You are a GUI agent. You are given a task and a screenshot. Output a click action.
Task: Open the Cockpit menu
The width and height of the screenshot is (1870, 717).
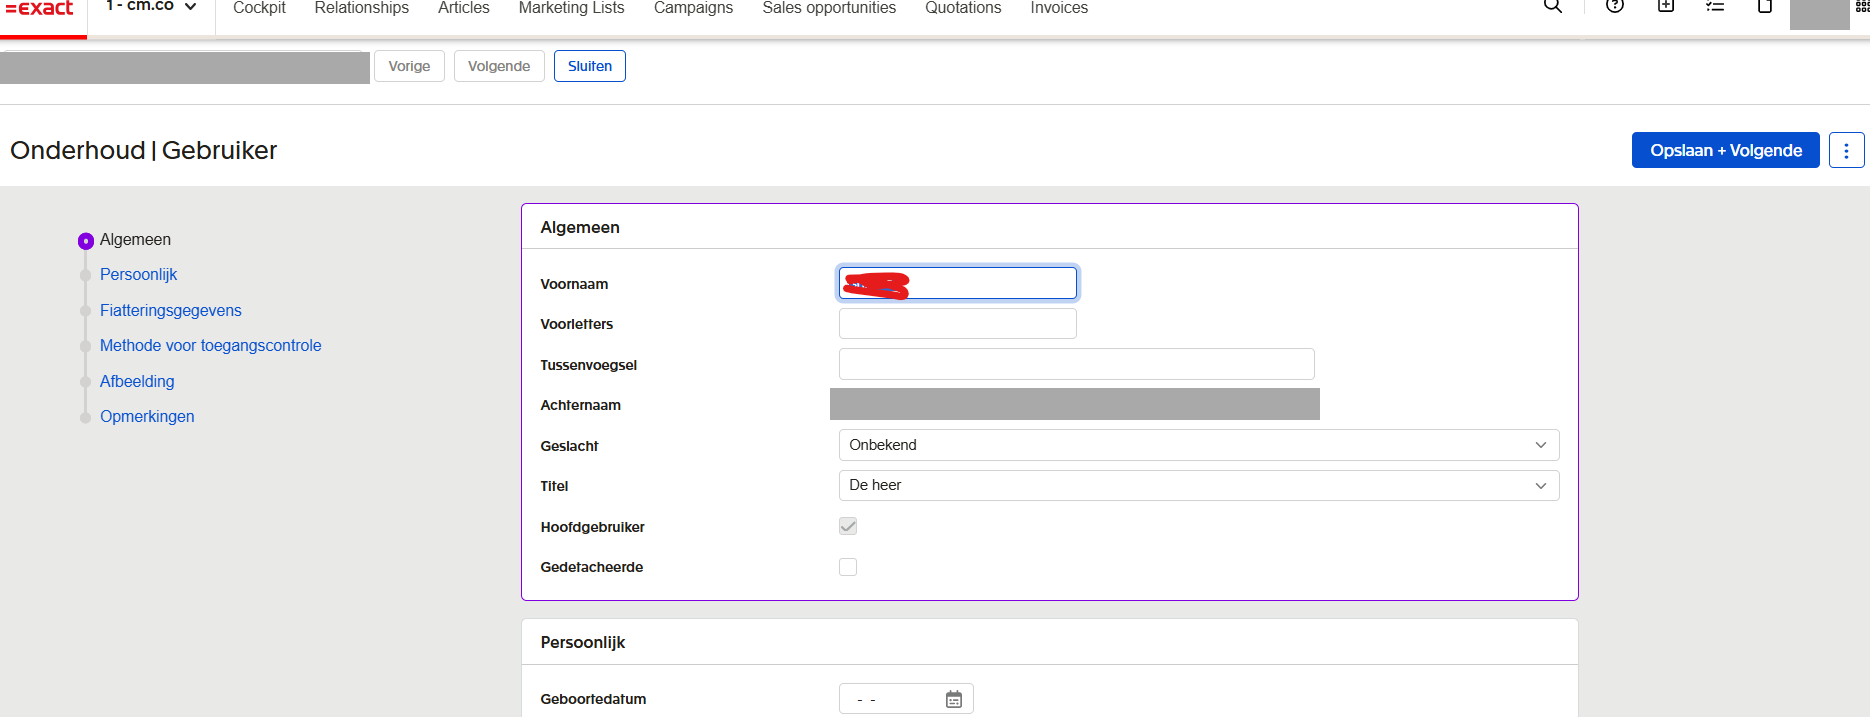[x=259, y=8]
